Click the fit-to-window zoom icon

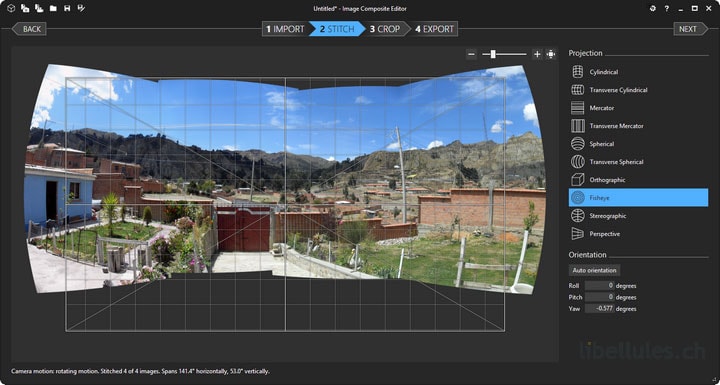point(551,54)
